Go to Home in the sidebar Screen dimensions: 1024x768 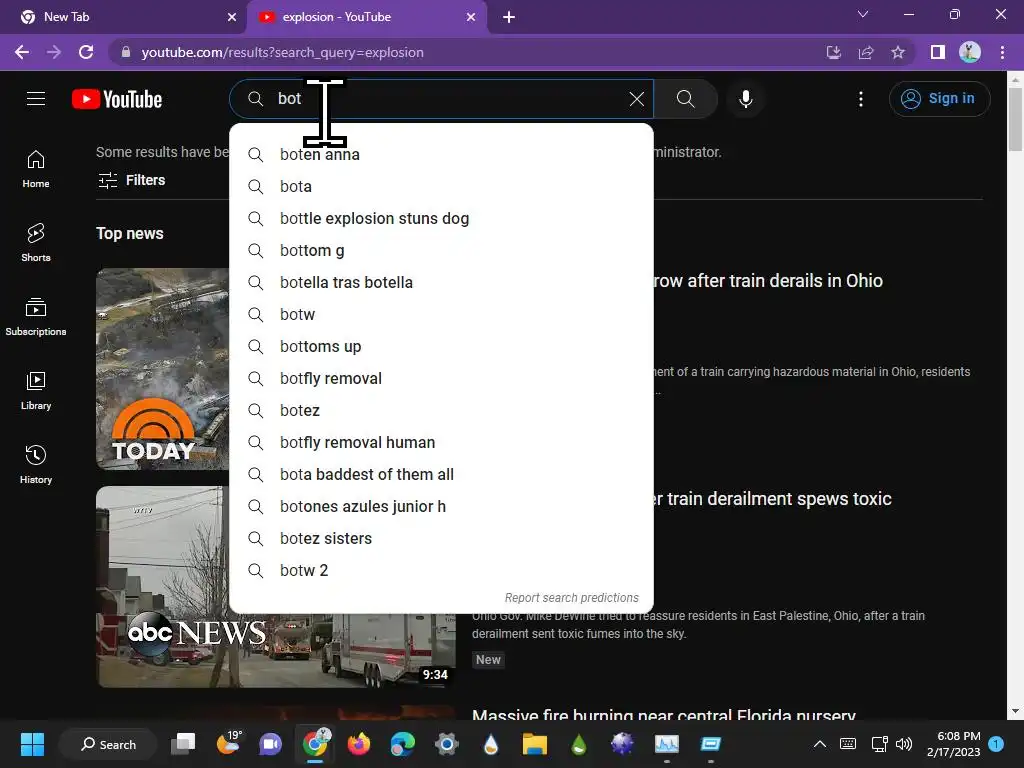click(36, 169)
